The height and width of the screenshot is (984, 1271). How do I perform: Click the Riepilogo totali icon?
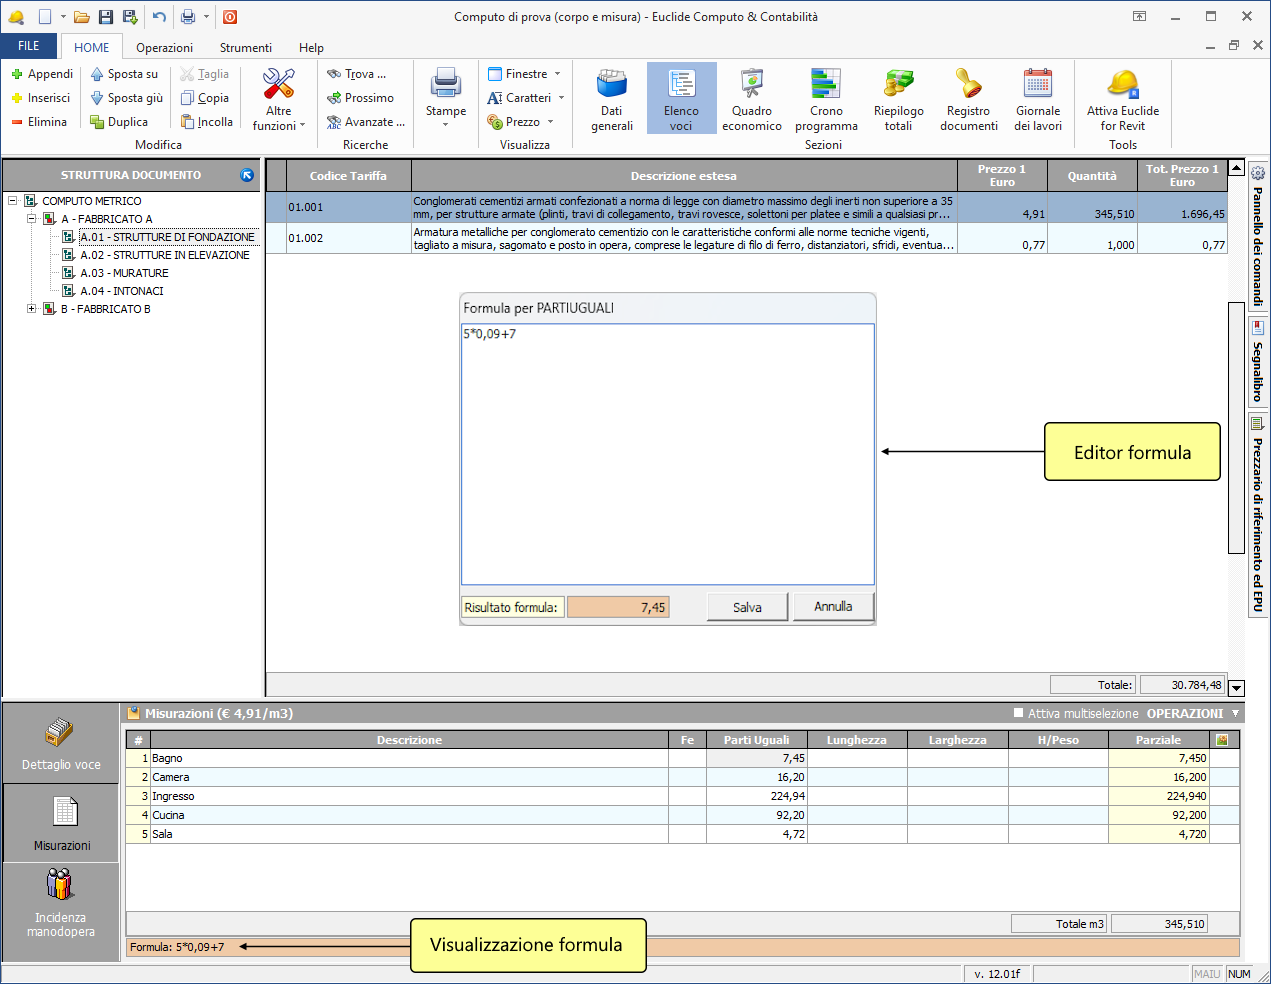coord(898,98)
